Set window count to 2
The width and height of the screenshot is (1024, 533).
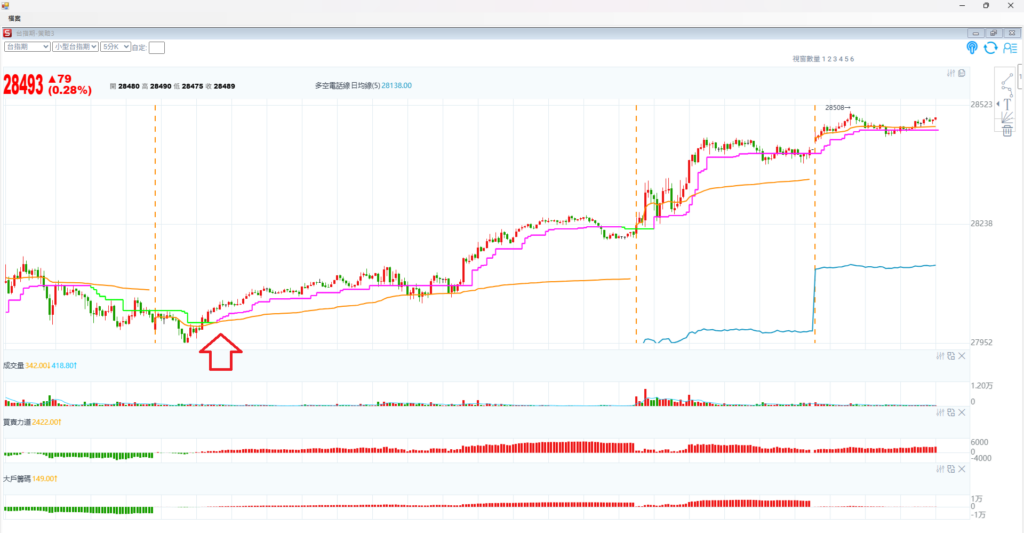[828, 60]
